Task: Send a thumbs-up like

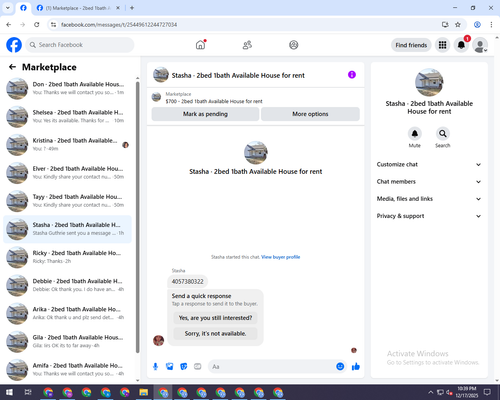Action: click(356, 367)
